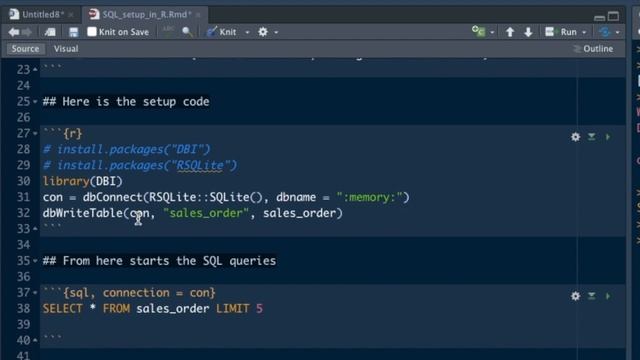Viewport: 640px width, 360px height.
Task: Run the r setup chunk
Action: [x=608, y=137]
